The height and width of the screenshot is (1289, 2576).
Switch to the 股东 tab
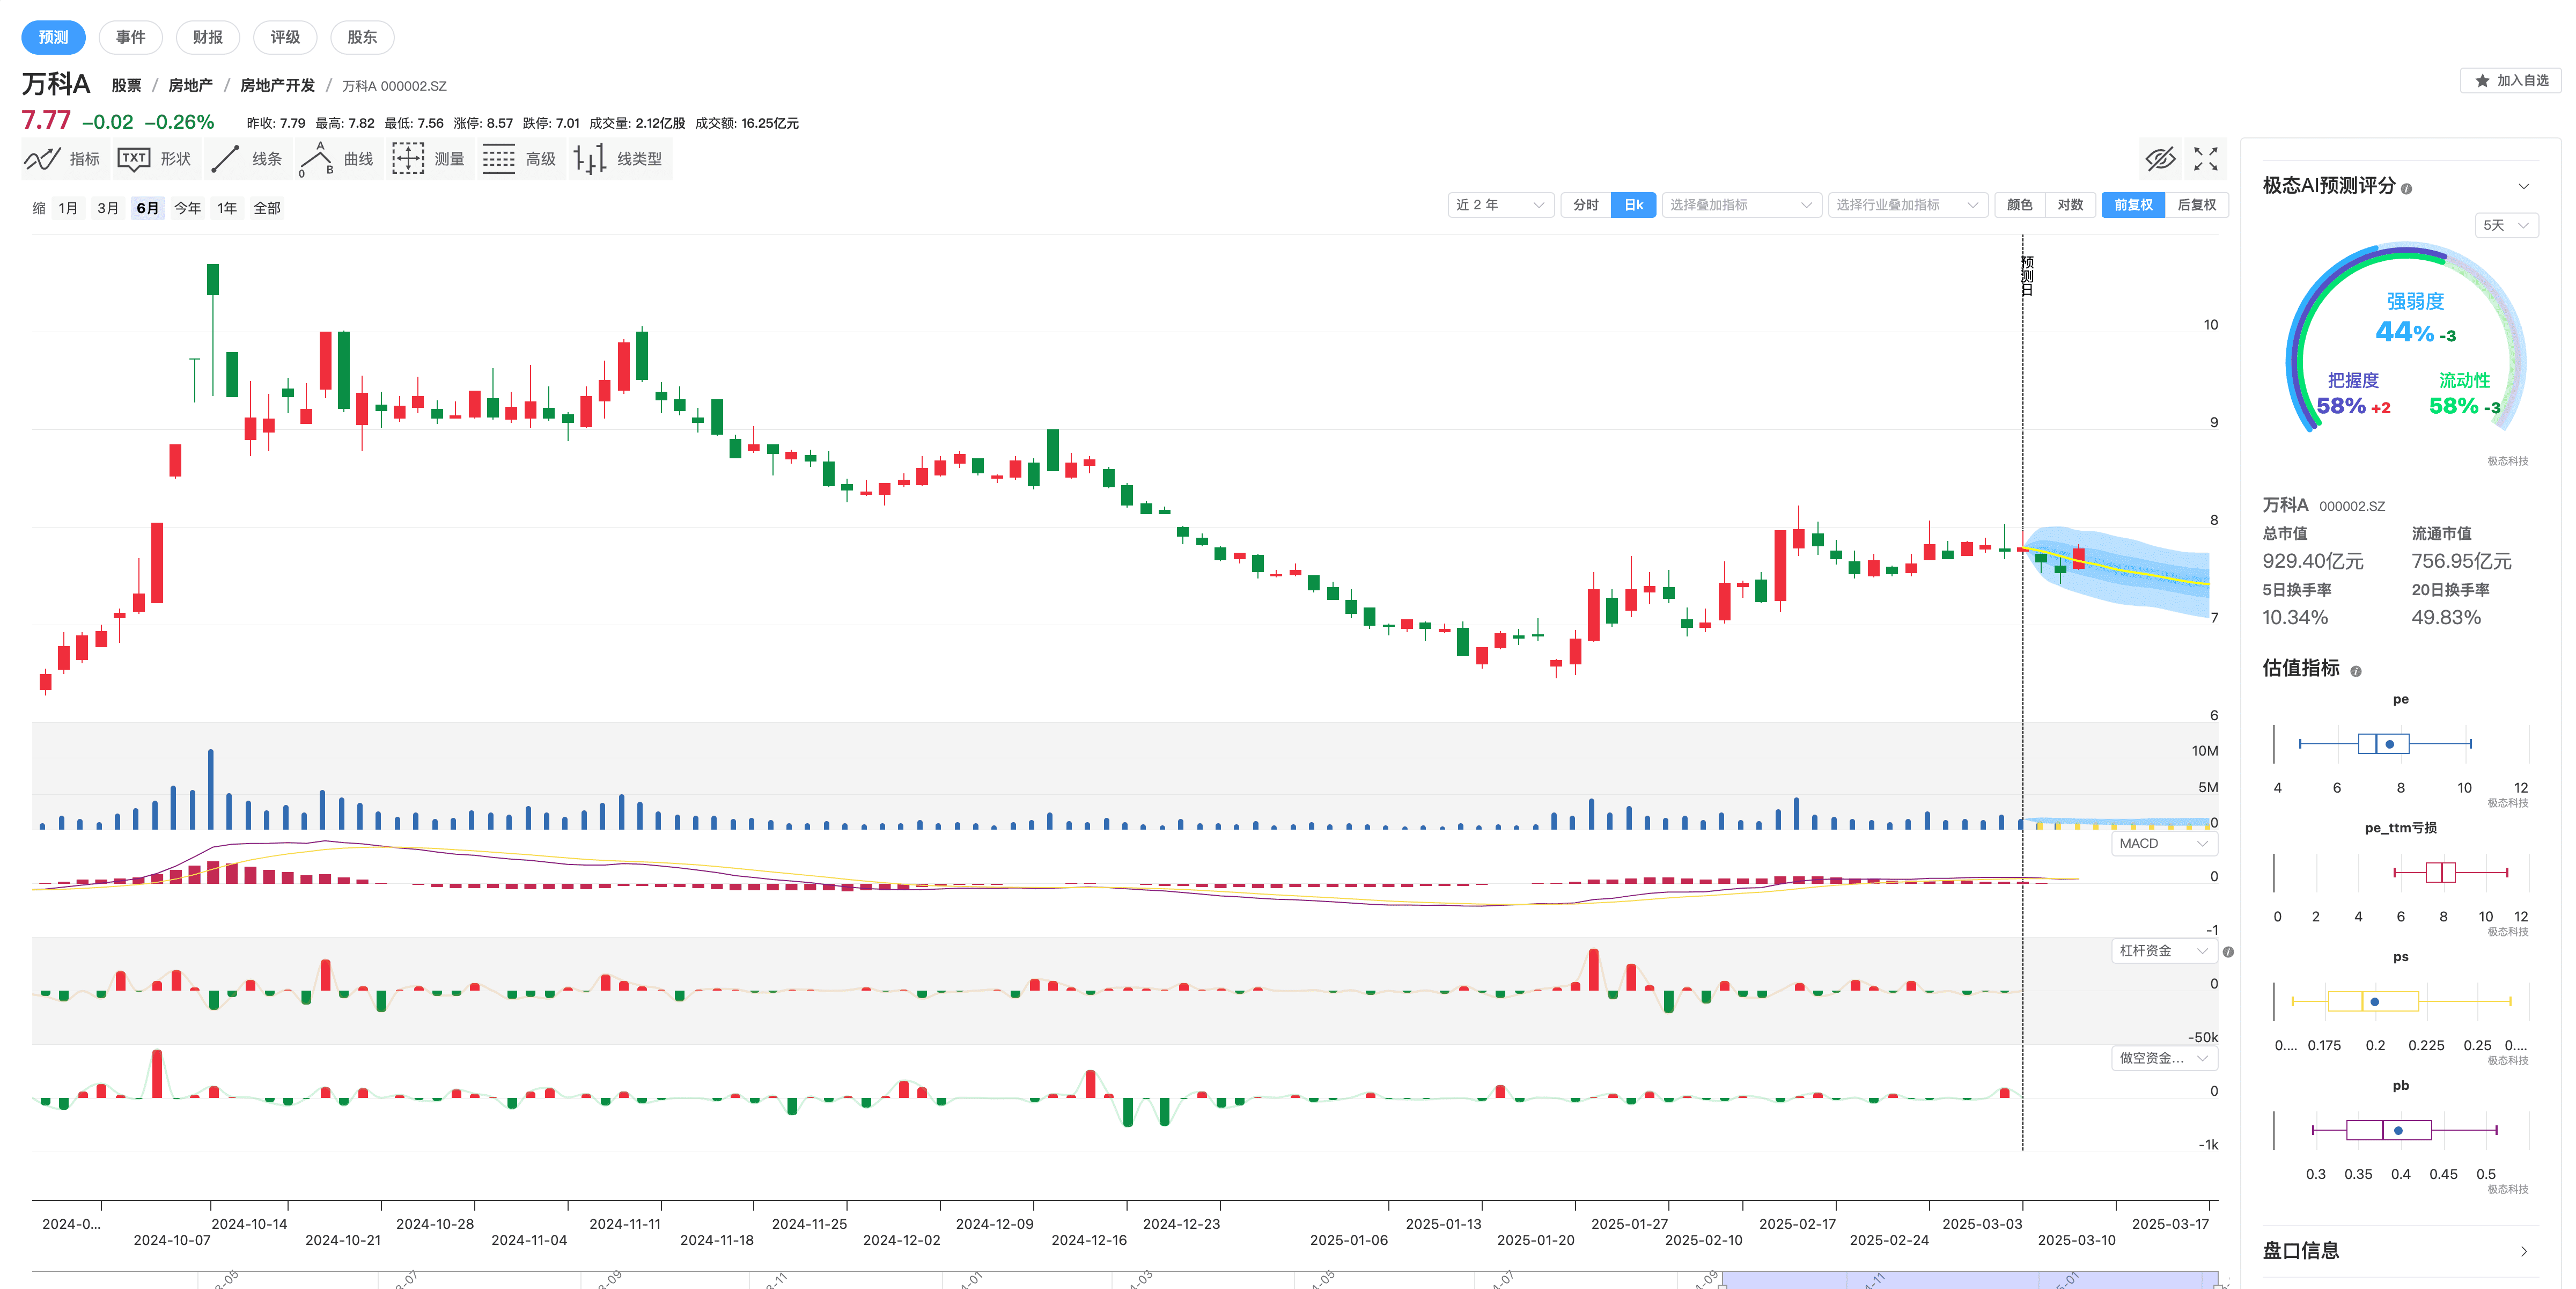pyautogui.click(x=362, y=37)
